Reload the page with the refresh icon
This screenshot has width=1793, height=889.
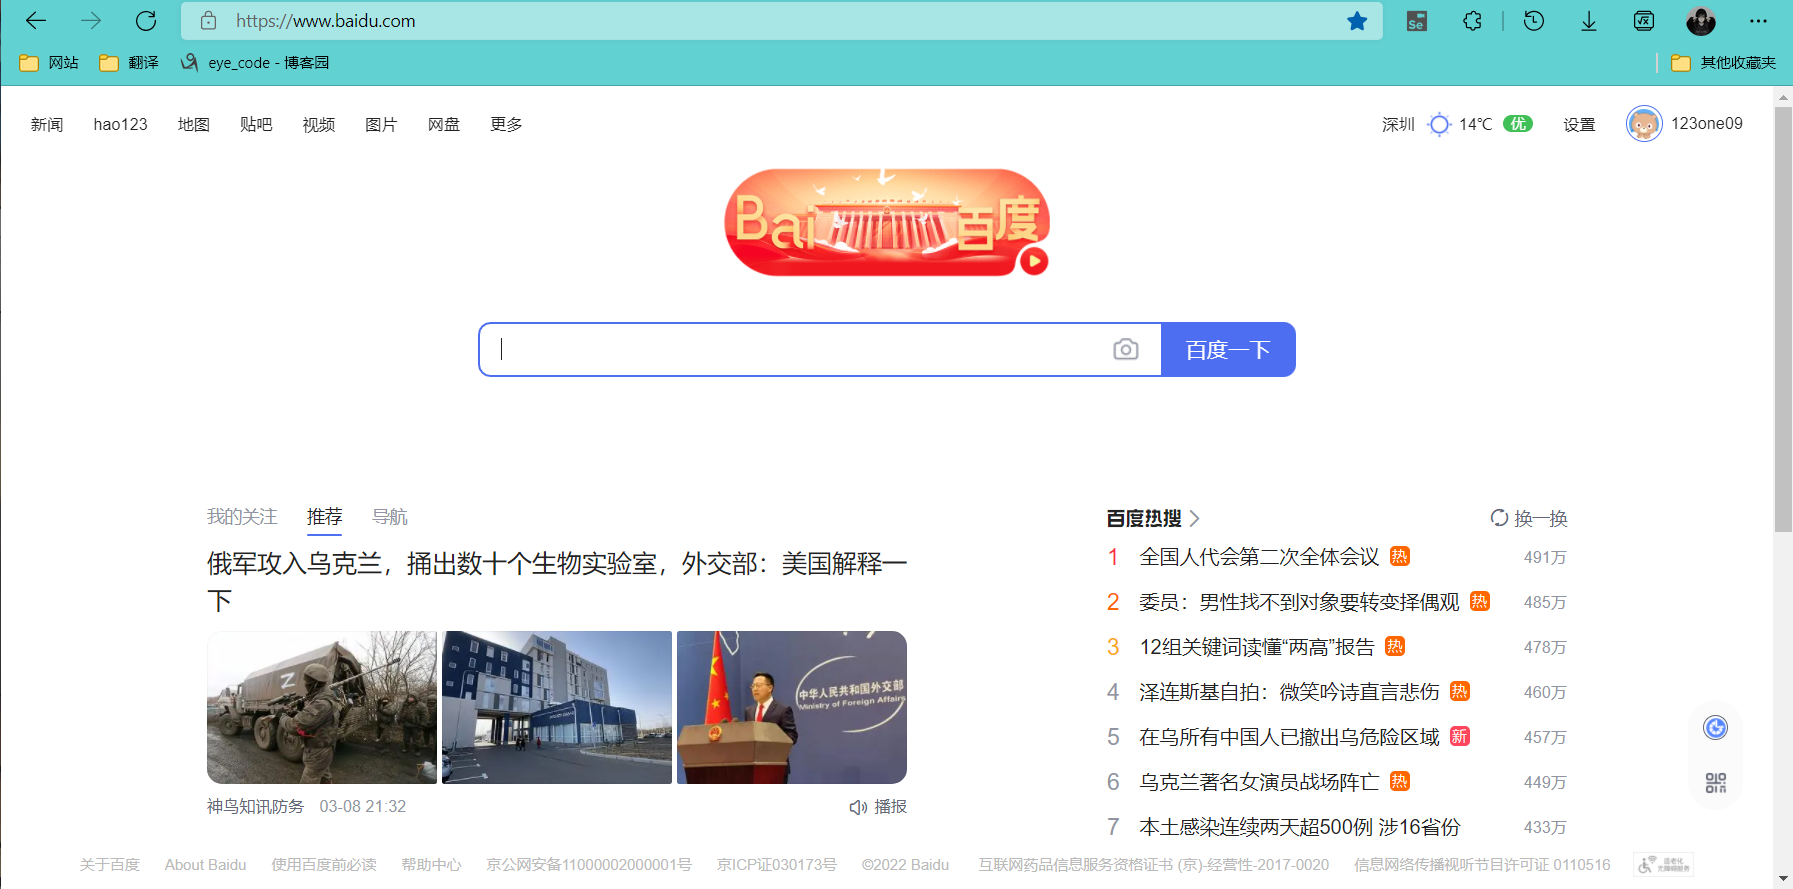tap(146, 21)
